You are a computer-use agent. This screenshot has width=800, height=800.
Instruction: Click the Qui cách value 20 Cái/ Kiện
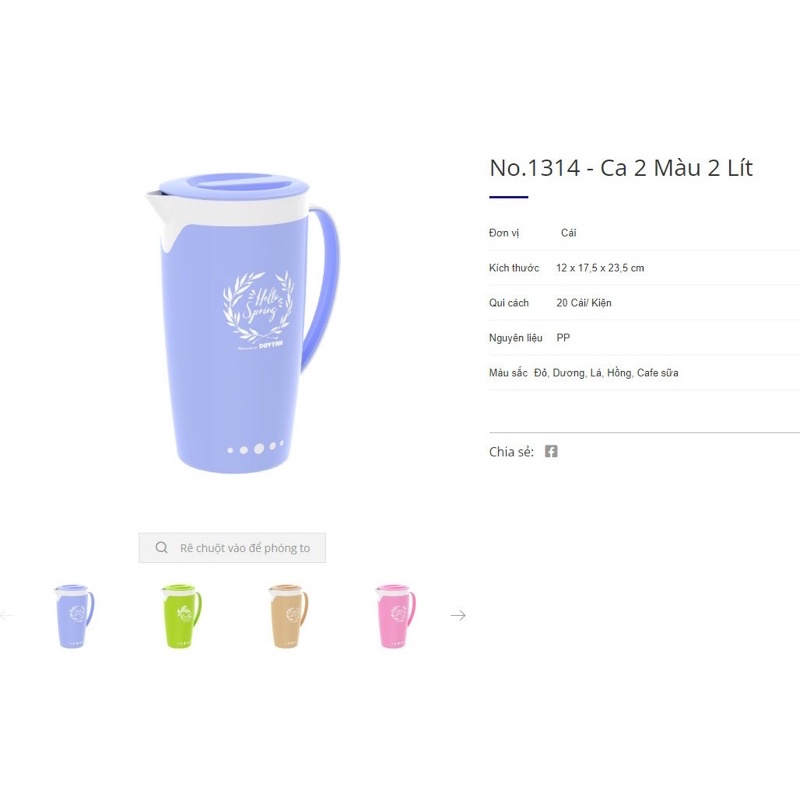[x=584, y=303]
